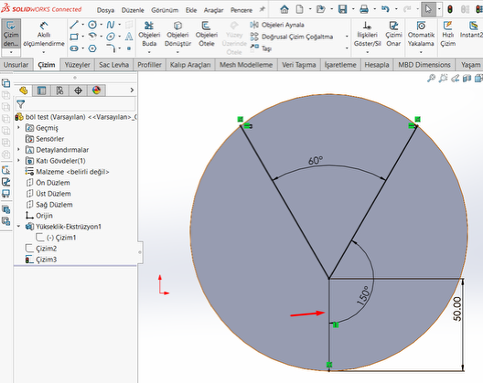Select the Point sketch tool

click(129, 49)
